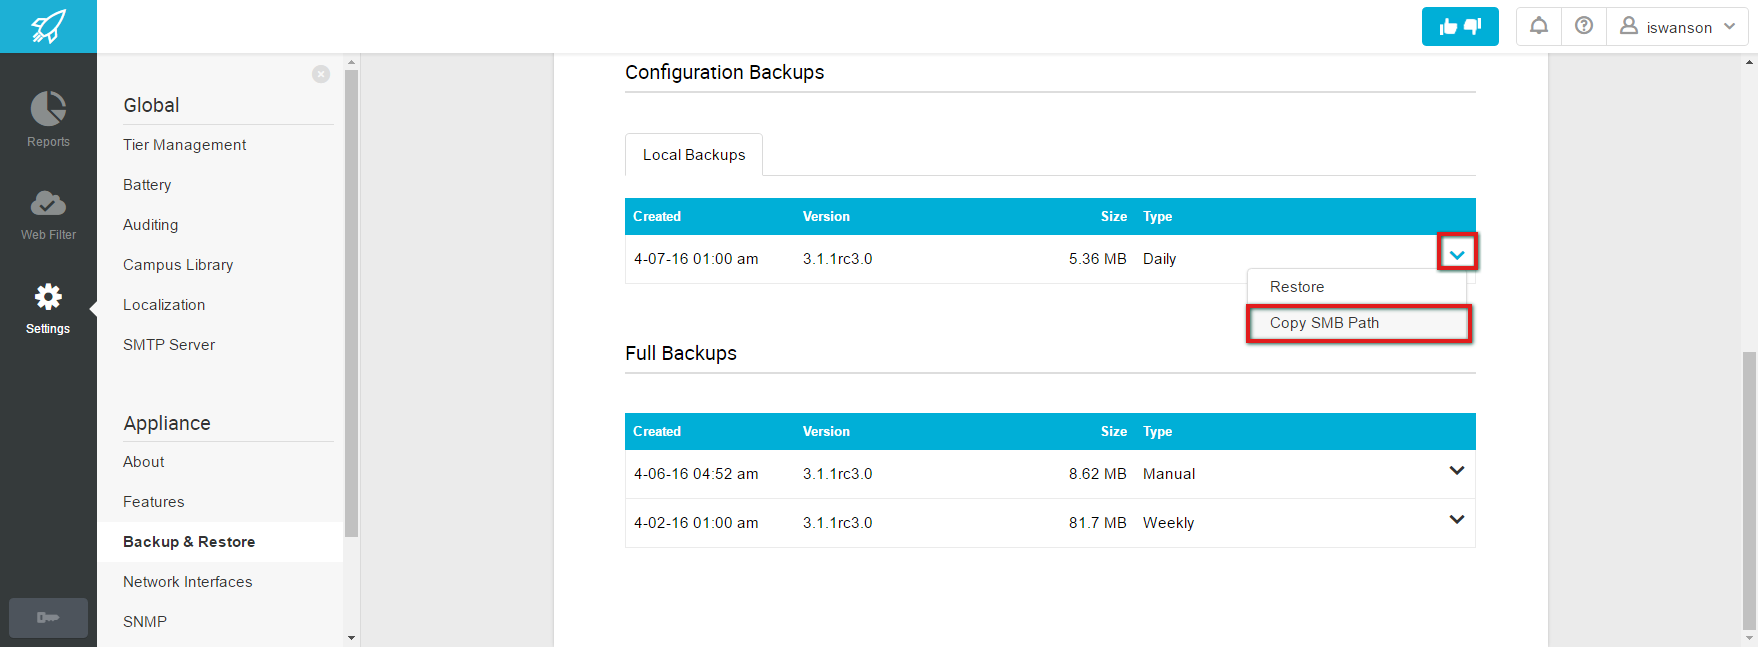Viewport: 1758px width, 647px height.
Task: Close the settings sidebar panel
Action: [x=321, y=74]
